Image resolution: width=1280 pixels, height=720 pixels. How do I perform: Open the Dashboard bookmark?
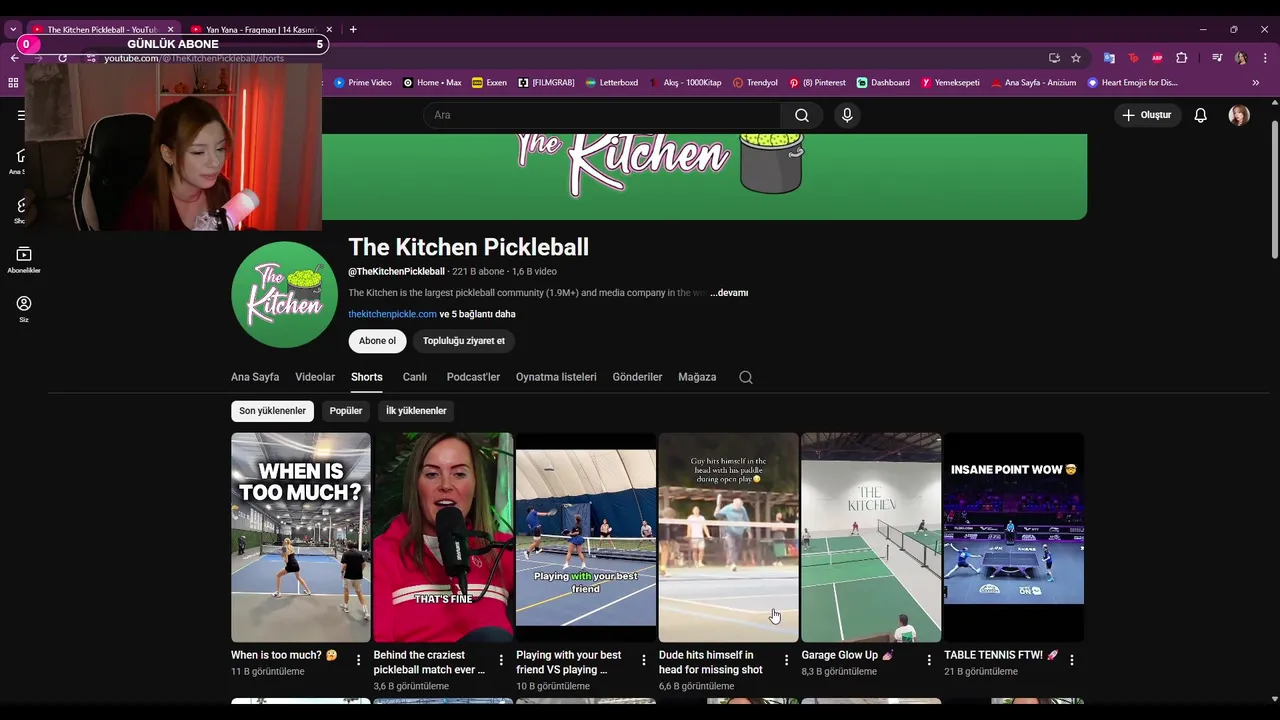[x=883, y=83]
